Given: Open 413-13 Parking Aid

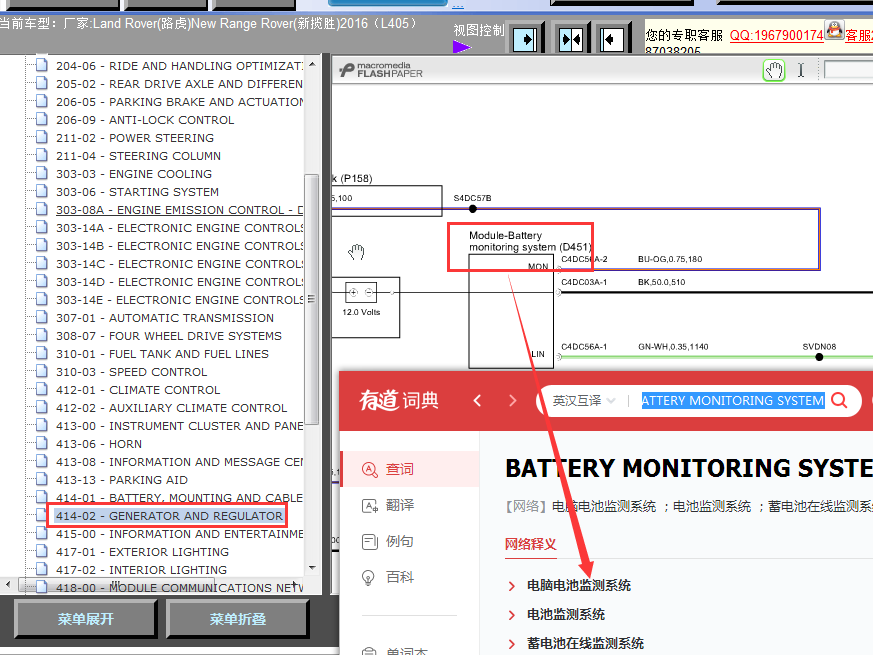Looking at the screenshot, I should coord(122,480).
